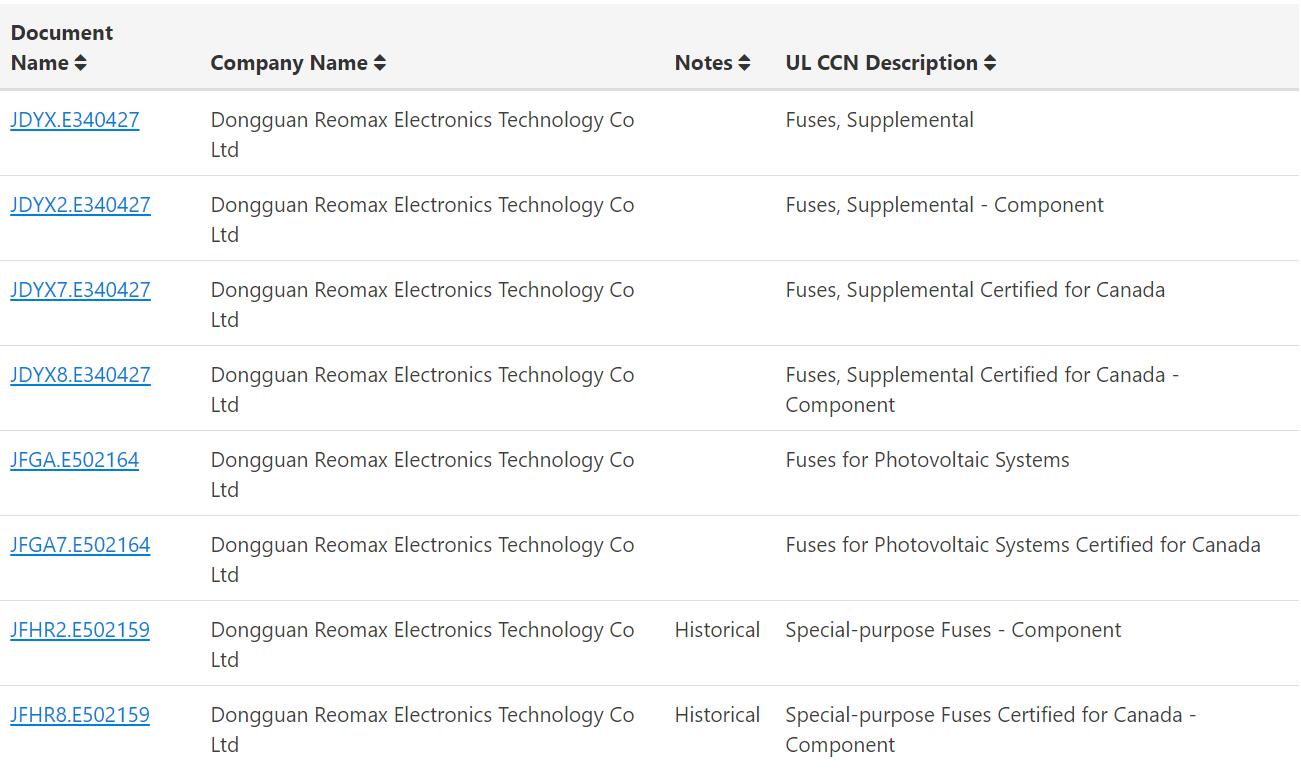Sort by Document Name arrow icon
The height and width of the screenshot is (779, 1301).
tap(80, 63)
